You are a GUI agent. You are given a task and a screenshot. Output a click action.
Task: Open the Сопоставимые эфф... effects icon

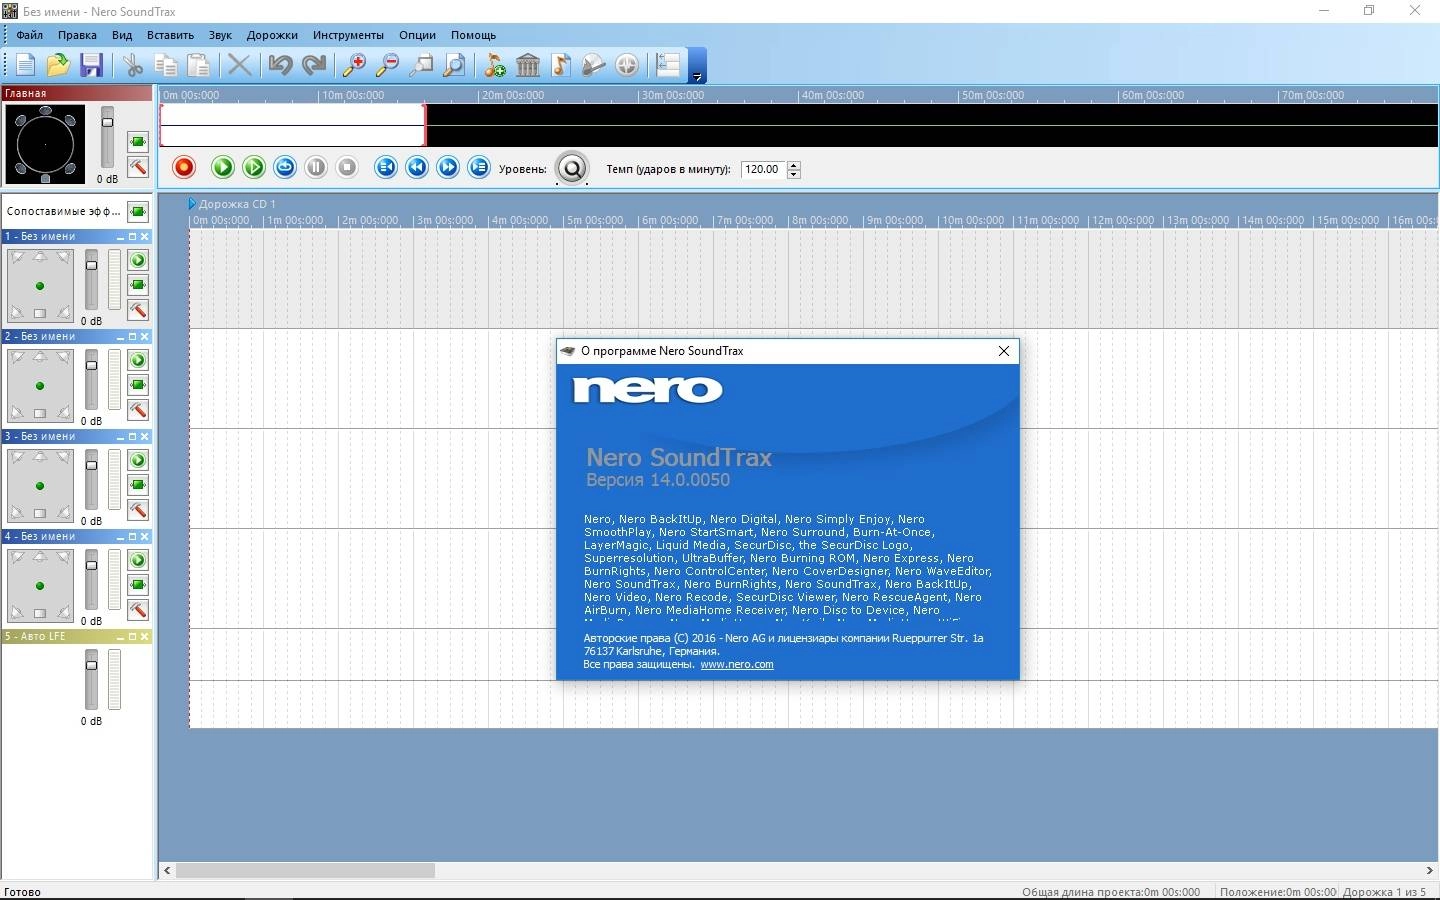(138, 211)
